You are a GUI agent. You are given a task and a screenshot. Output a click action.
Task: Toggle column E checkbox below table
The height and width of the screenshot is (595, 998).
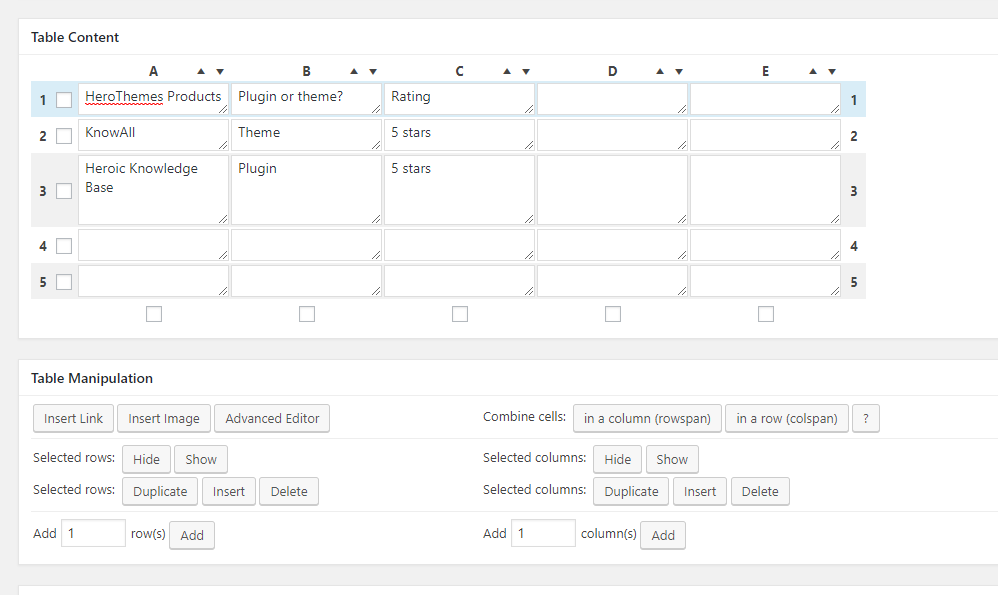[x=766, y=314]
